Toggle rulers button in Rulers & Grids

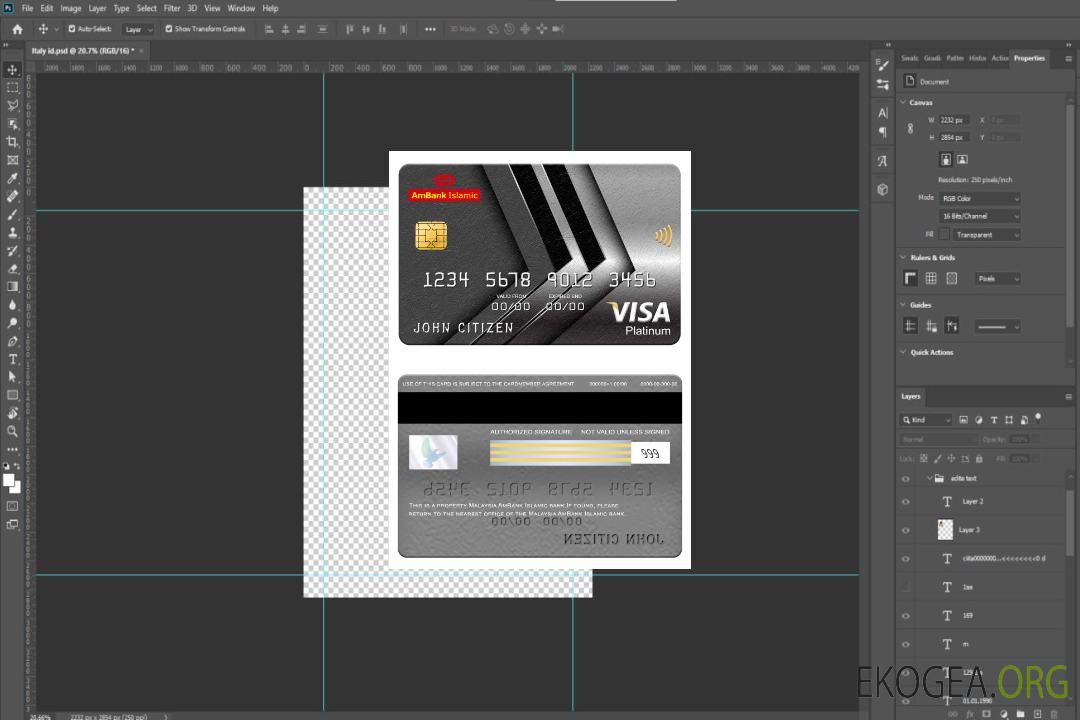click(x=911, y=278)
